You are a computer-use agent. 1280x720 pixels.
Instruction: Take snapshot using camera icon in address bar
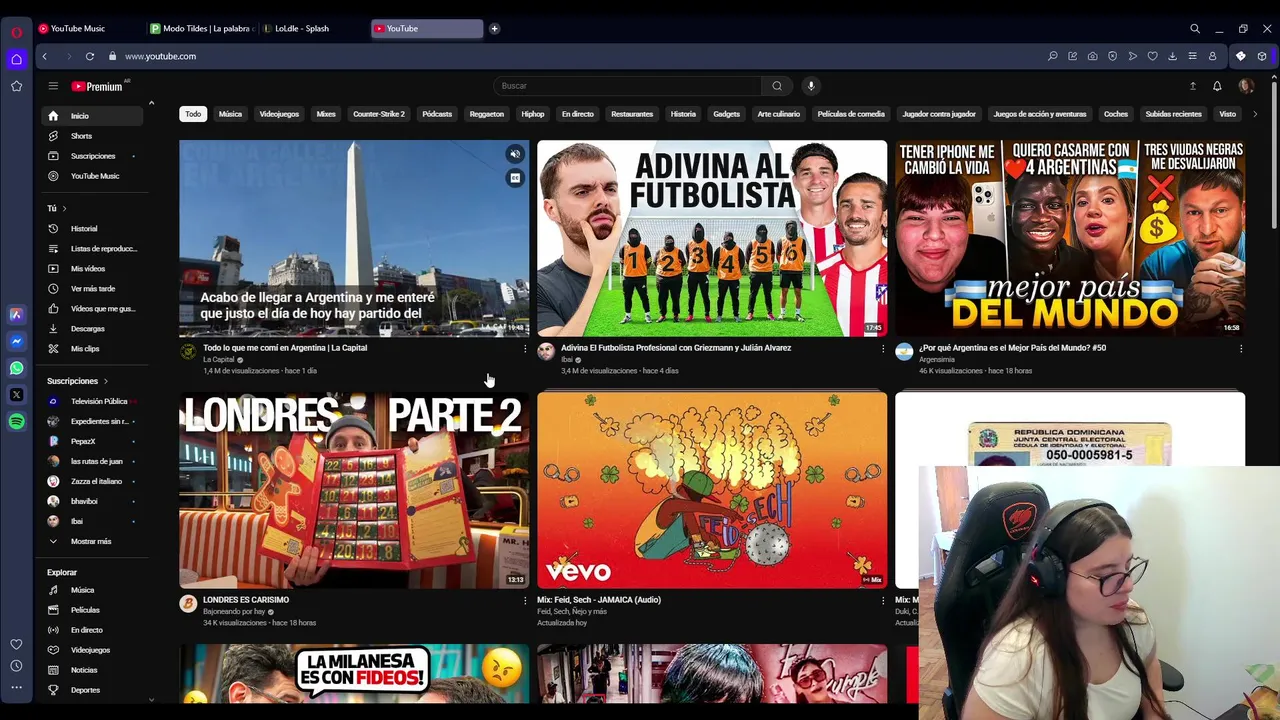tap(1092, 57)
